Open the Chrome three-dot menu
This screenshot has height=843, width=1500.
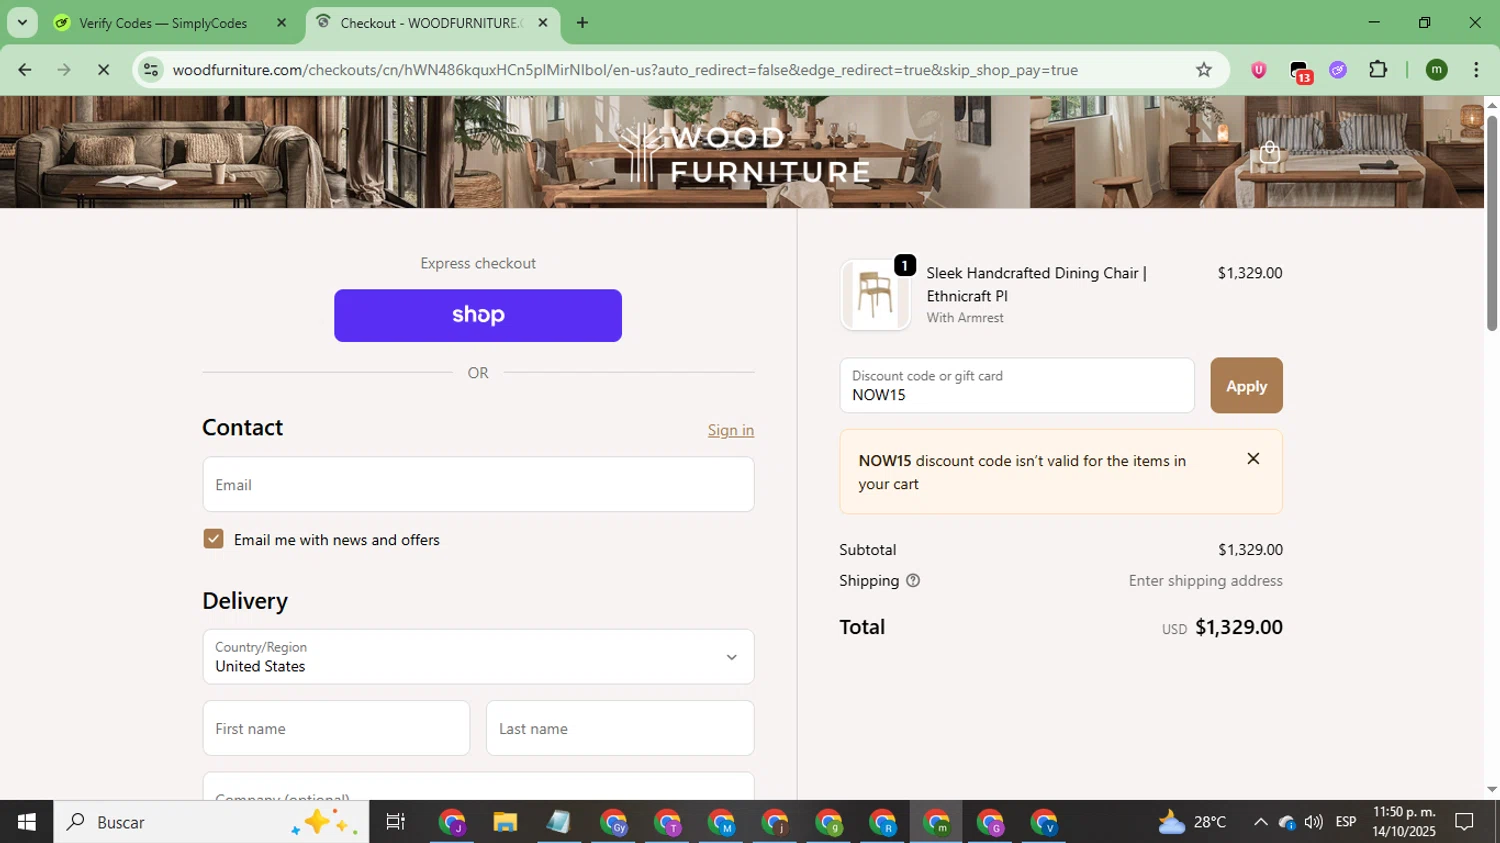pyautogui.click(x=1476, y=70)
